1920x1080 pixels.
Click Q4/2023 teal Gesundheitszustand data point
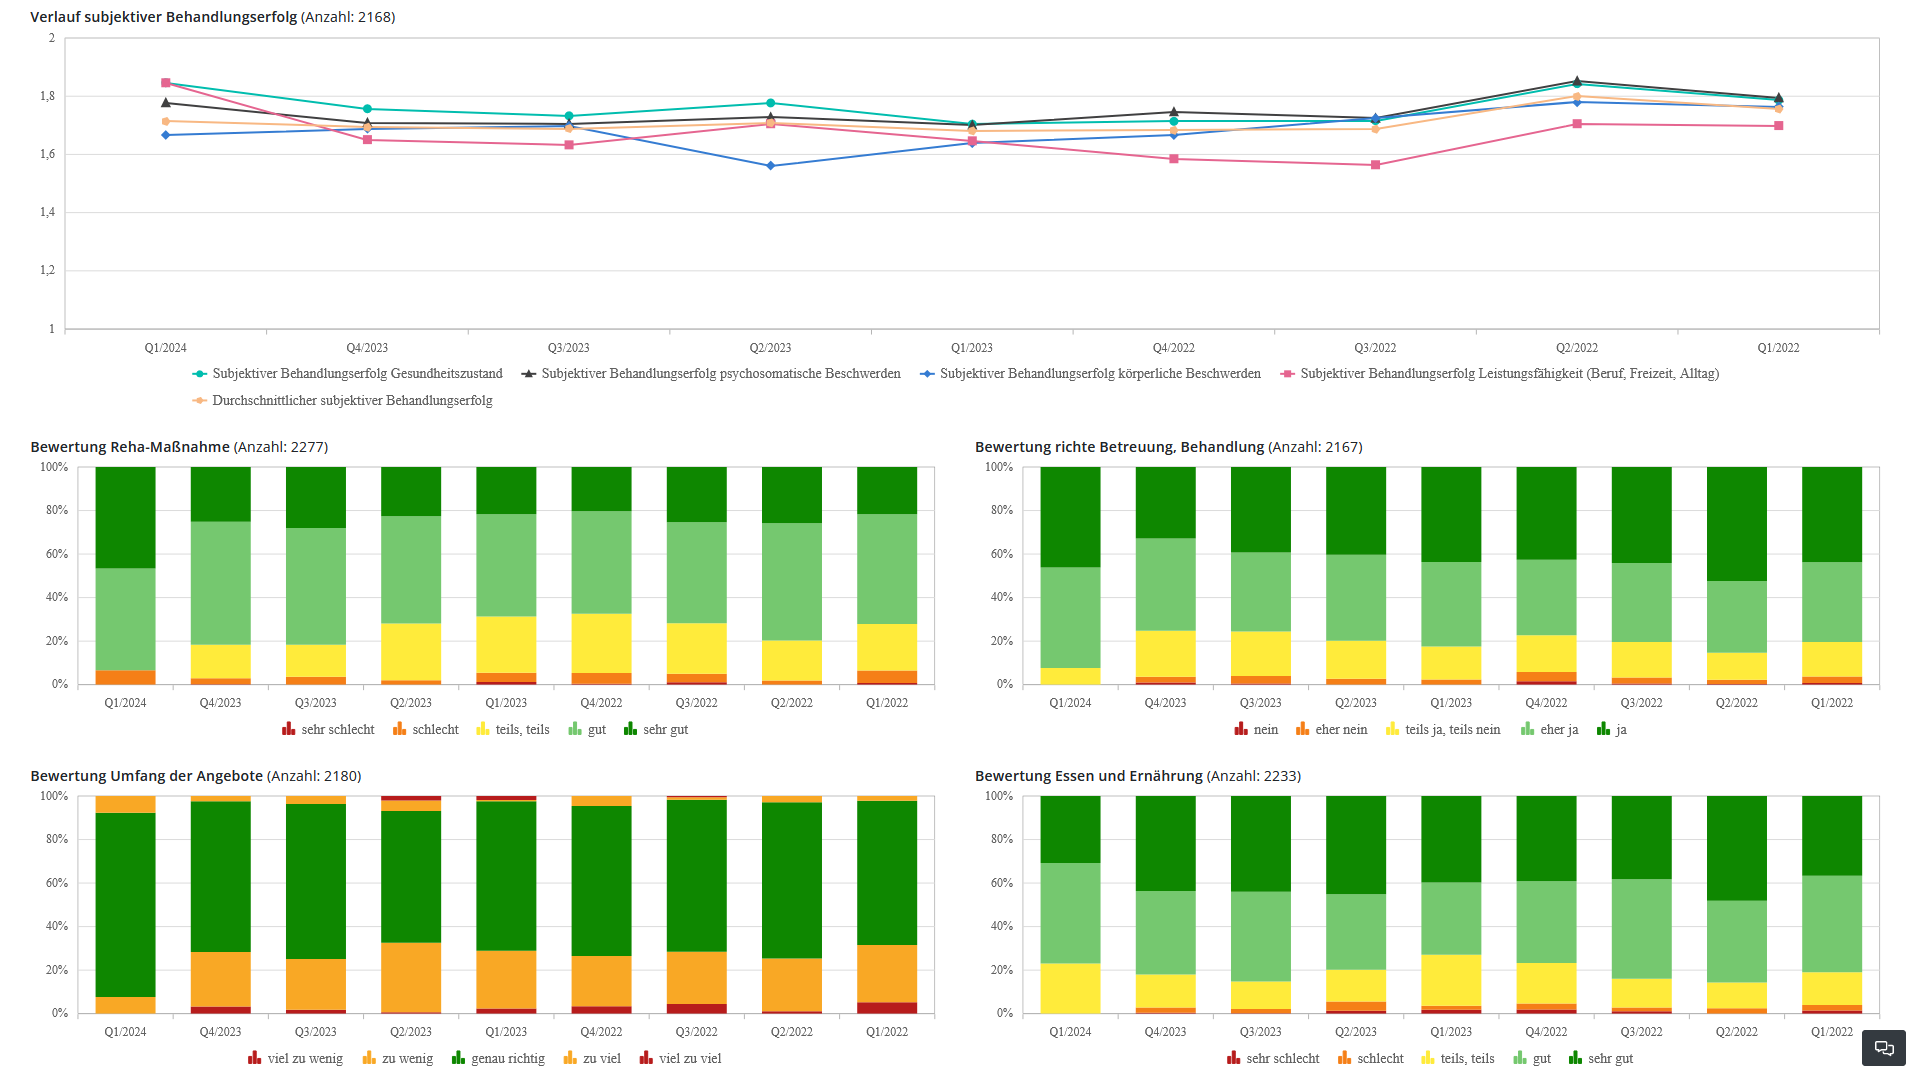pos(367,109)
